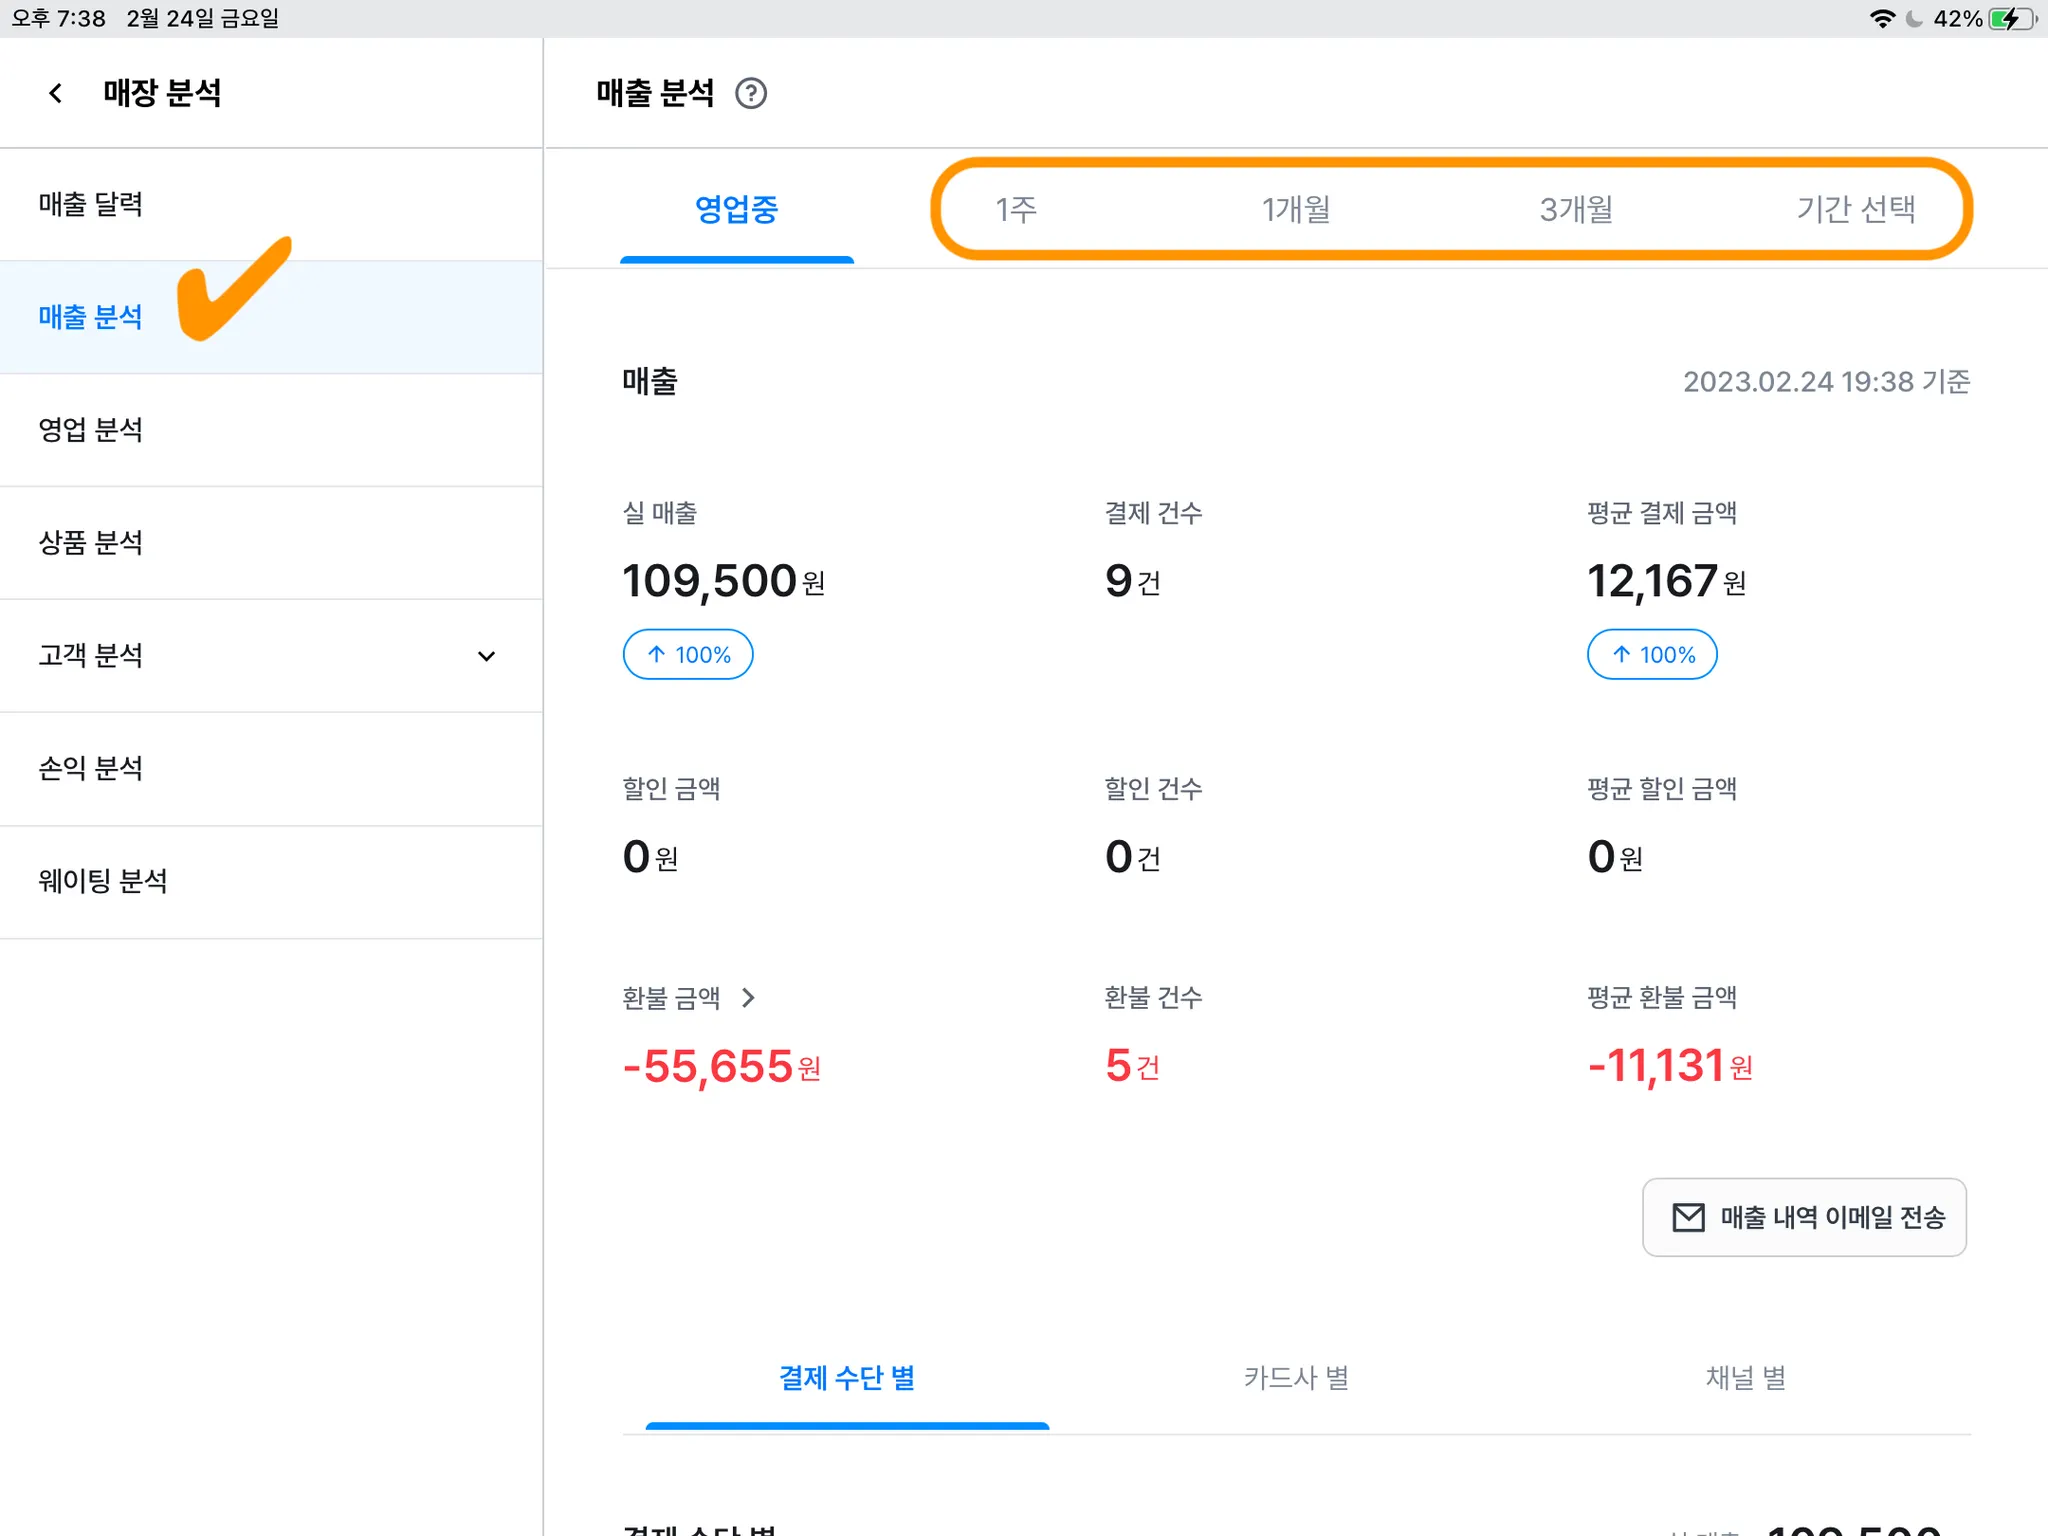Tap the envelope icon for email sending
This screenshot has height=1536, width=2048.
1688,1217
